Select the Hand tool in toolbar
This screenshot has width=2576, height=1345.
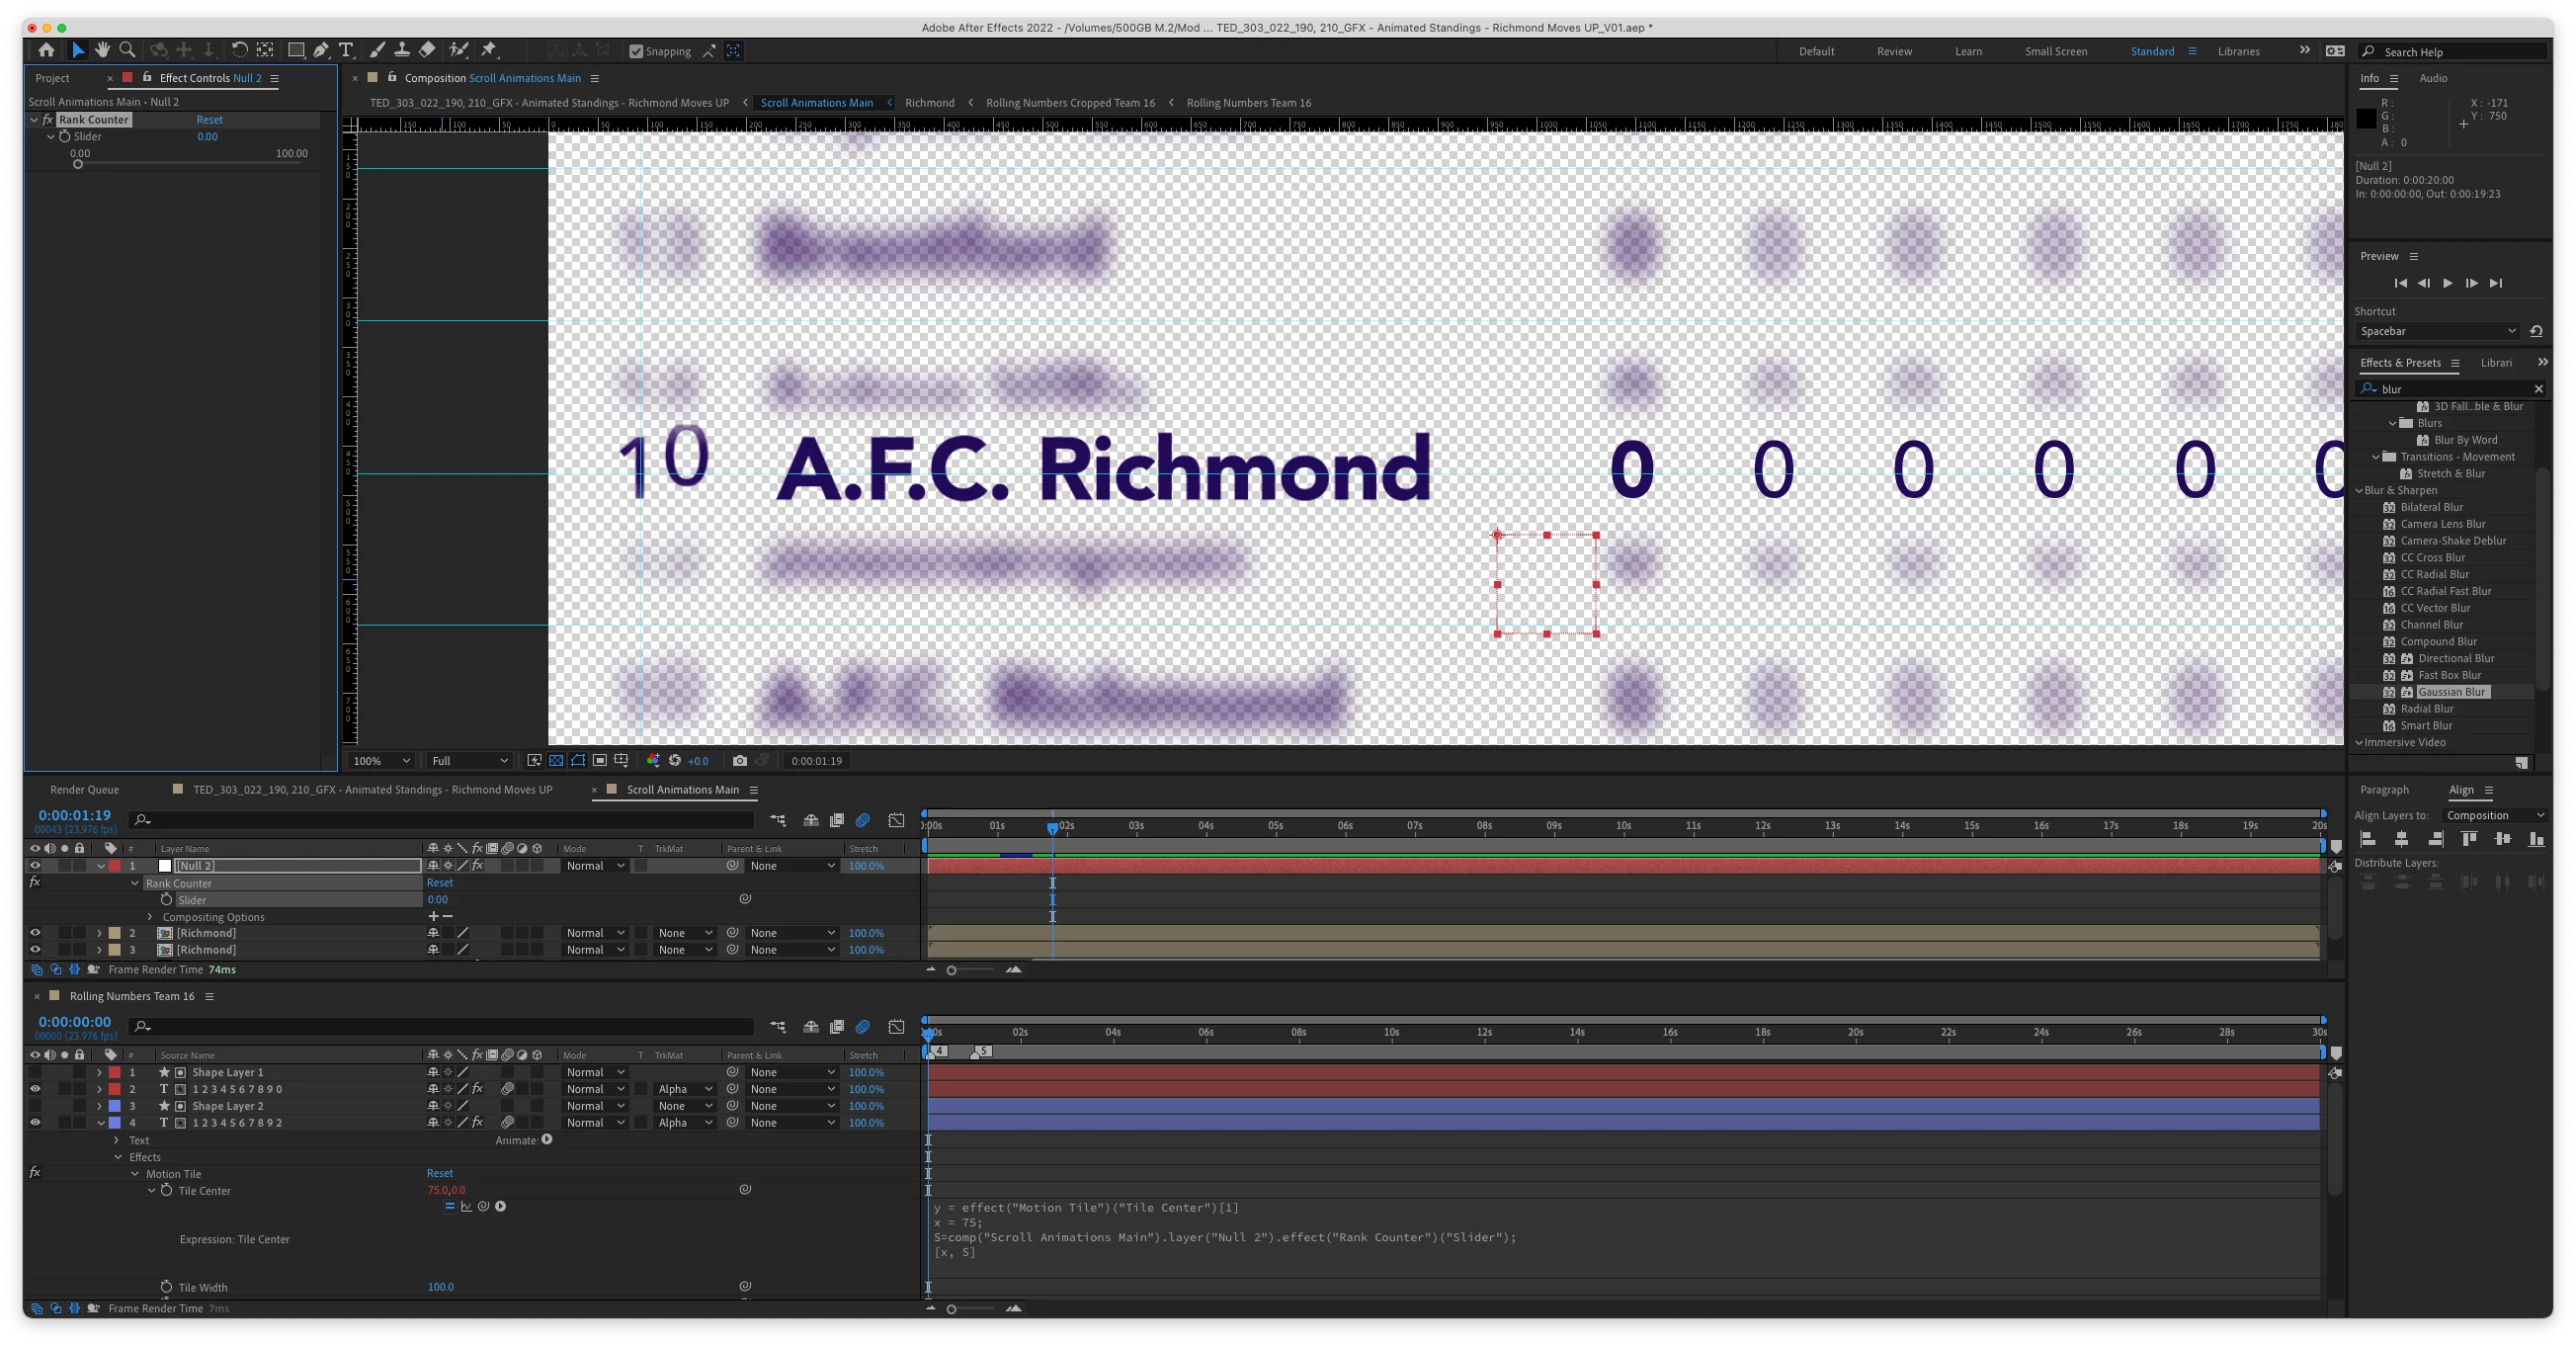[102, 50]
